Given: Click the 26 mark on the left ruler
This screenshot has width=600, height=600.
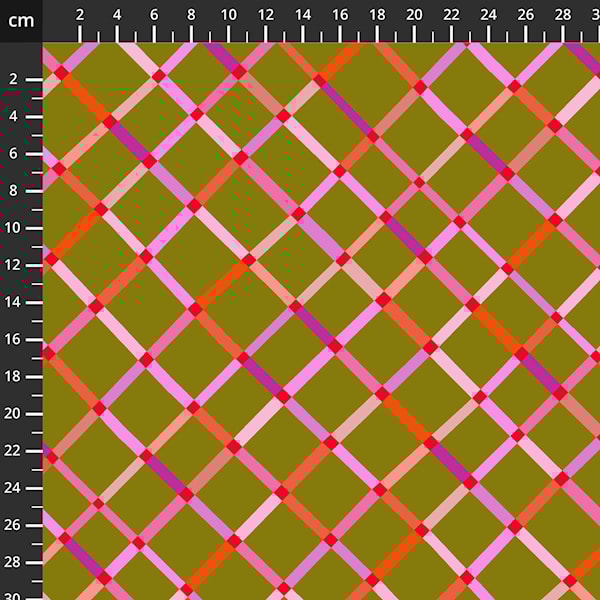Looking at the screenshot, I should coord(16,525).
